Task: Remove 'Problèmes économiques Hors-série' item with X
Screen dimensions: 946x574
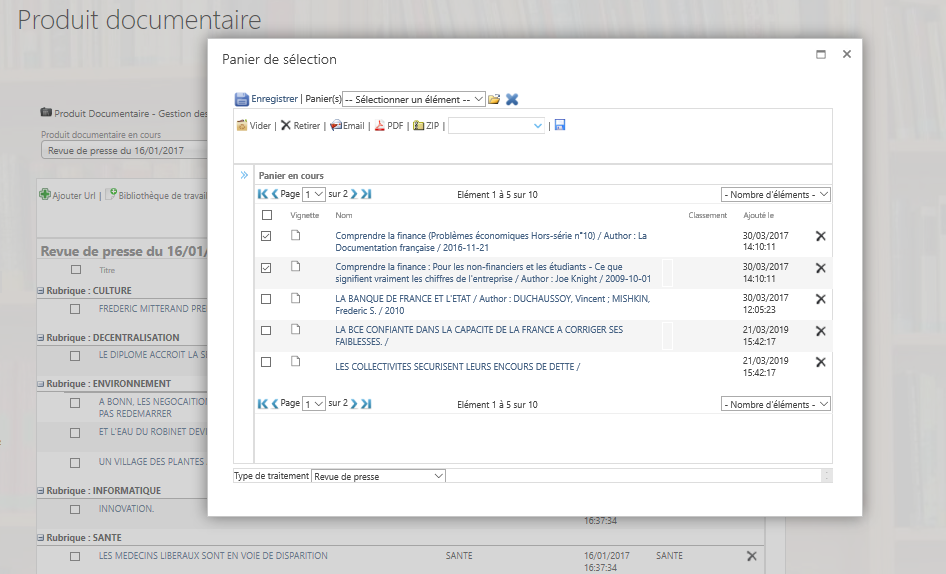Action: click(821, 236)
